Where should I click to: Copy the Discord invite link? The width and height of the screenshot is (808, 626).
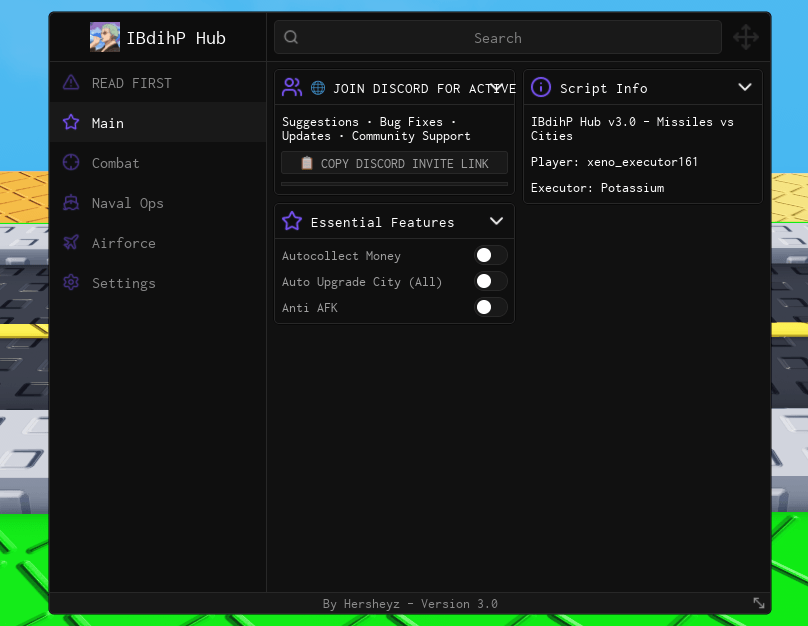pyautogui.click(x=394, y=163)
